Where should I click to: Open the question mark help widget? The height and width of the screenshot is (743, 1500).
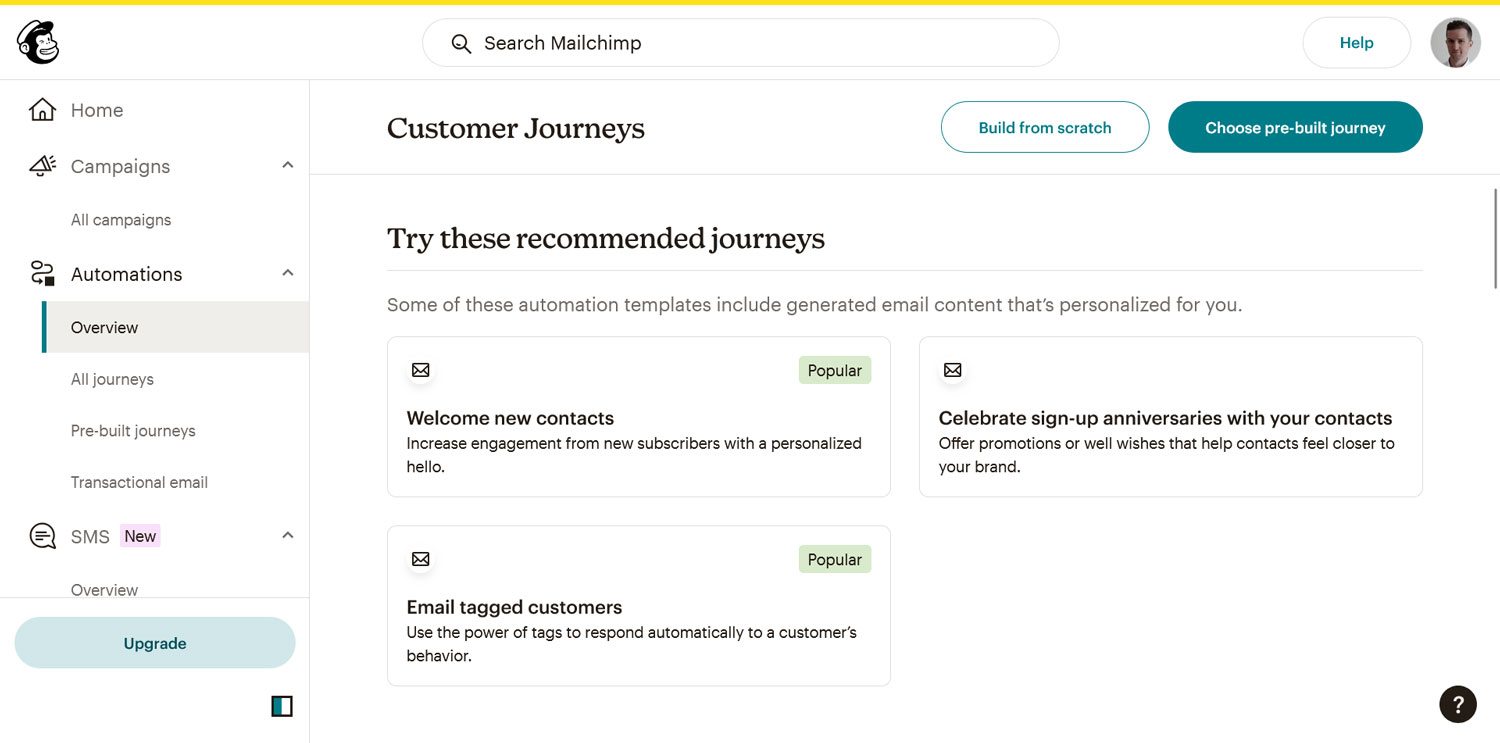1458,704
